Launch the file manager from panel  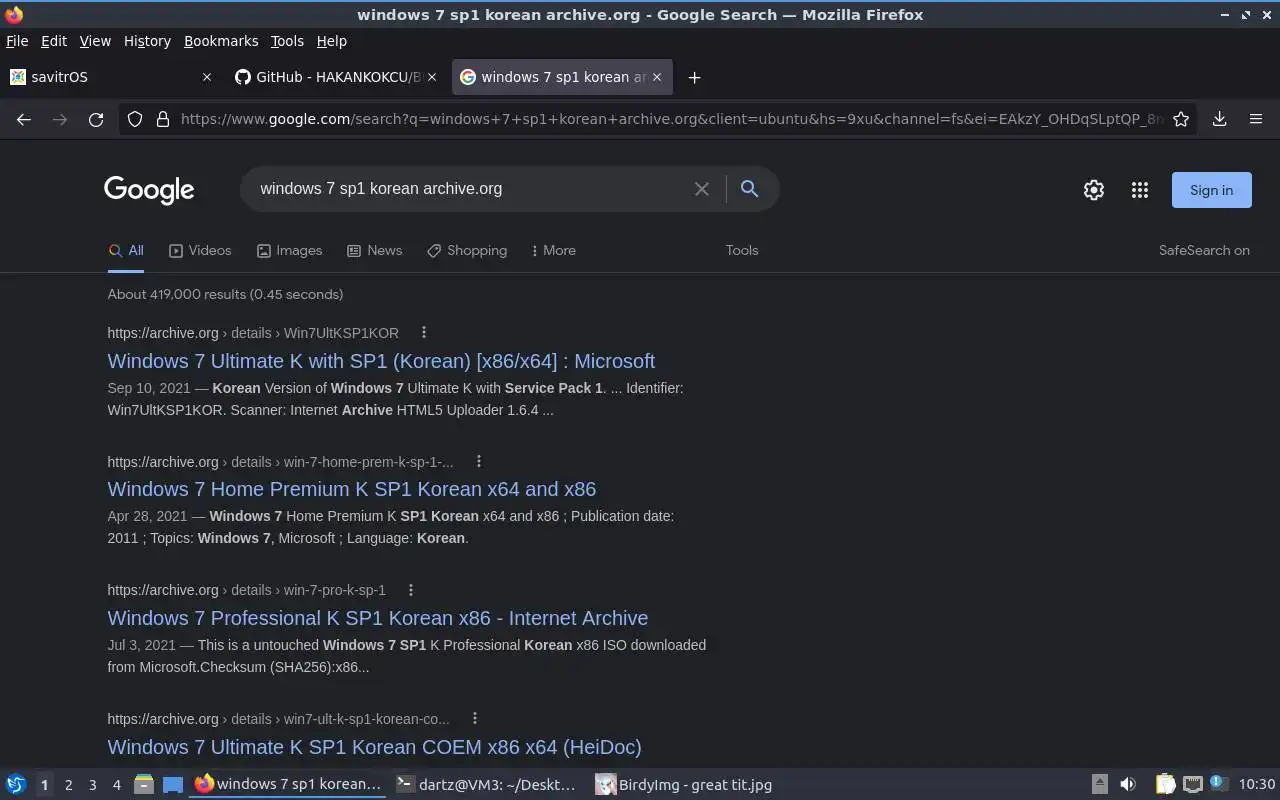tap(143, 784)
